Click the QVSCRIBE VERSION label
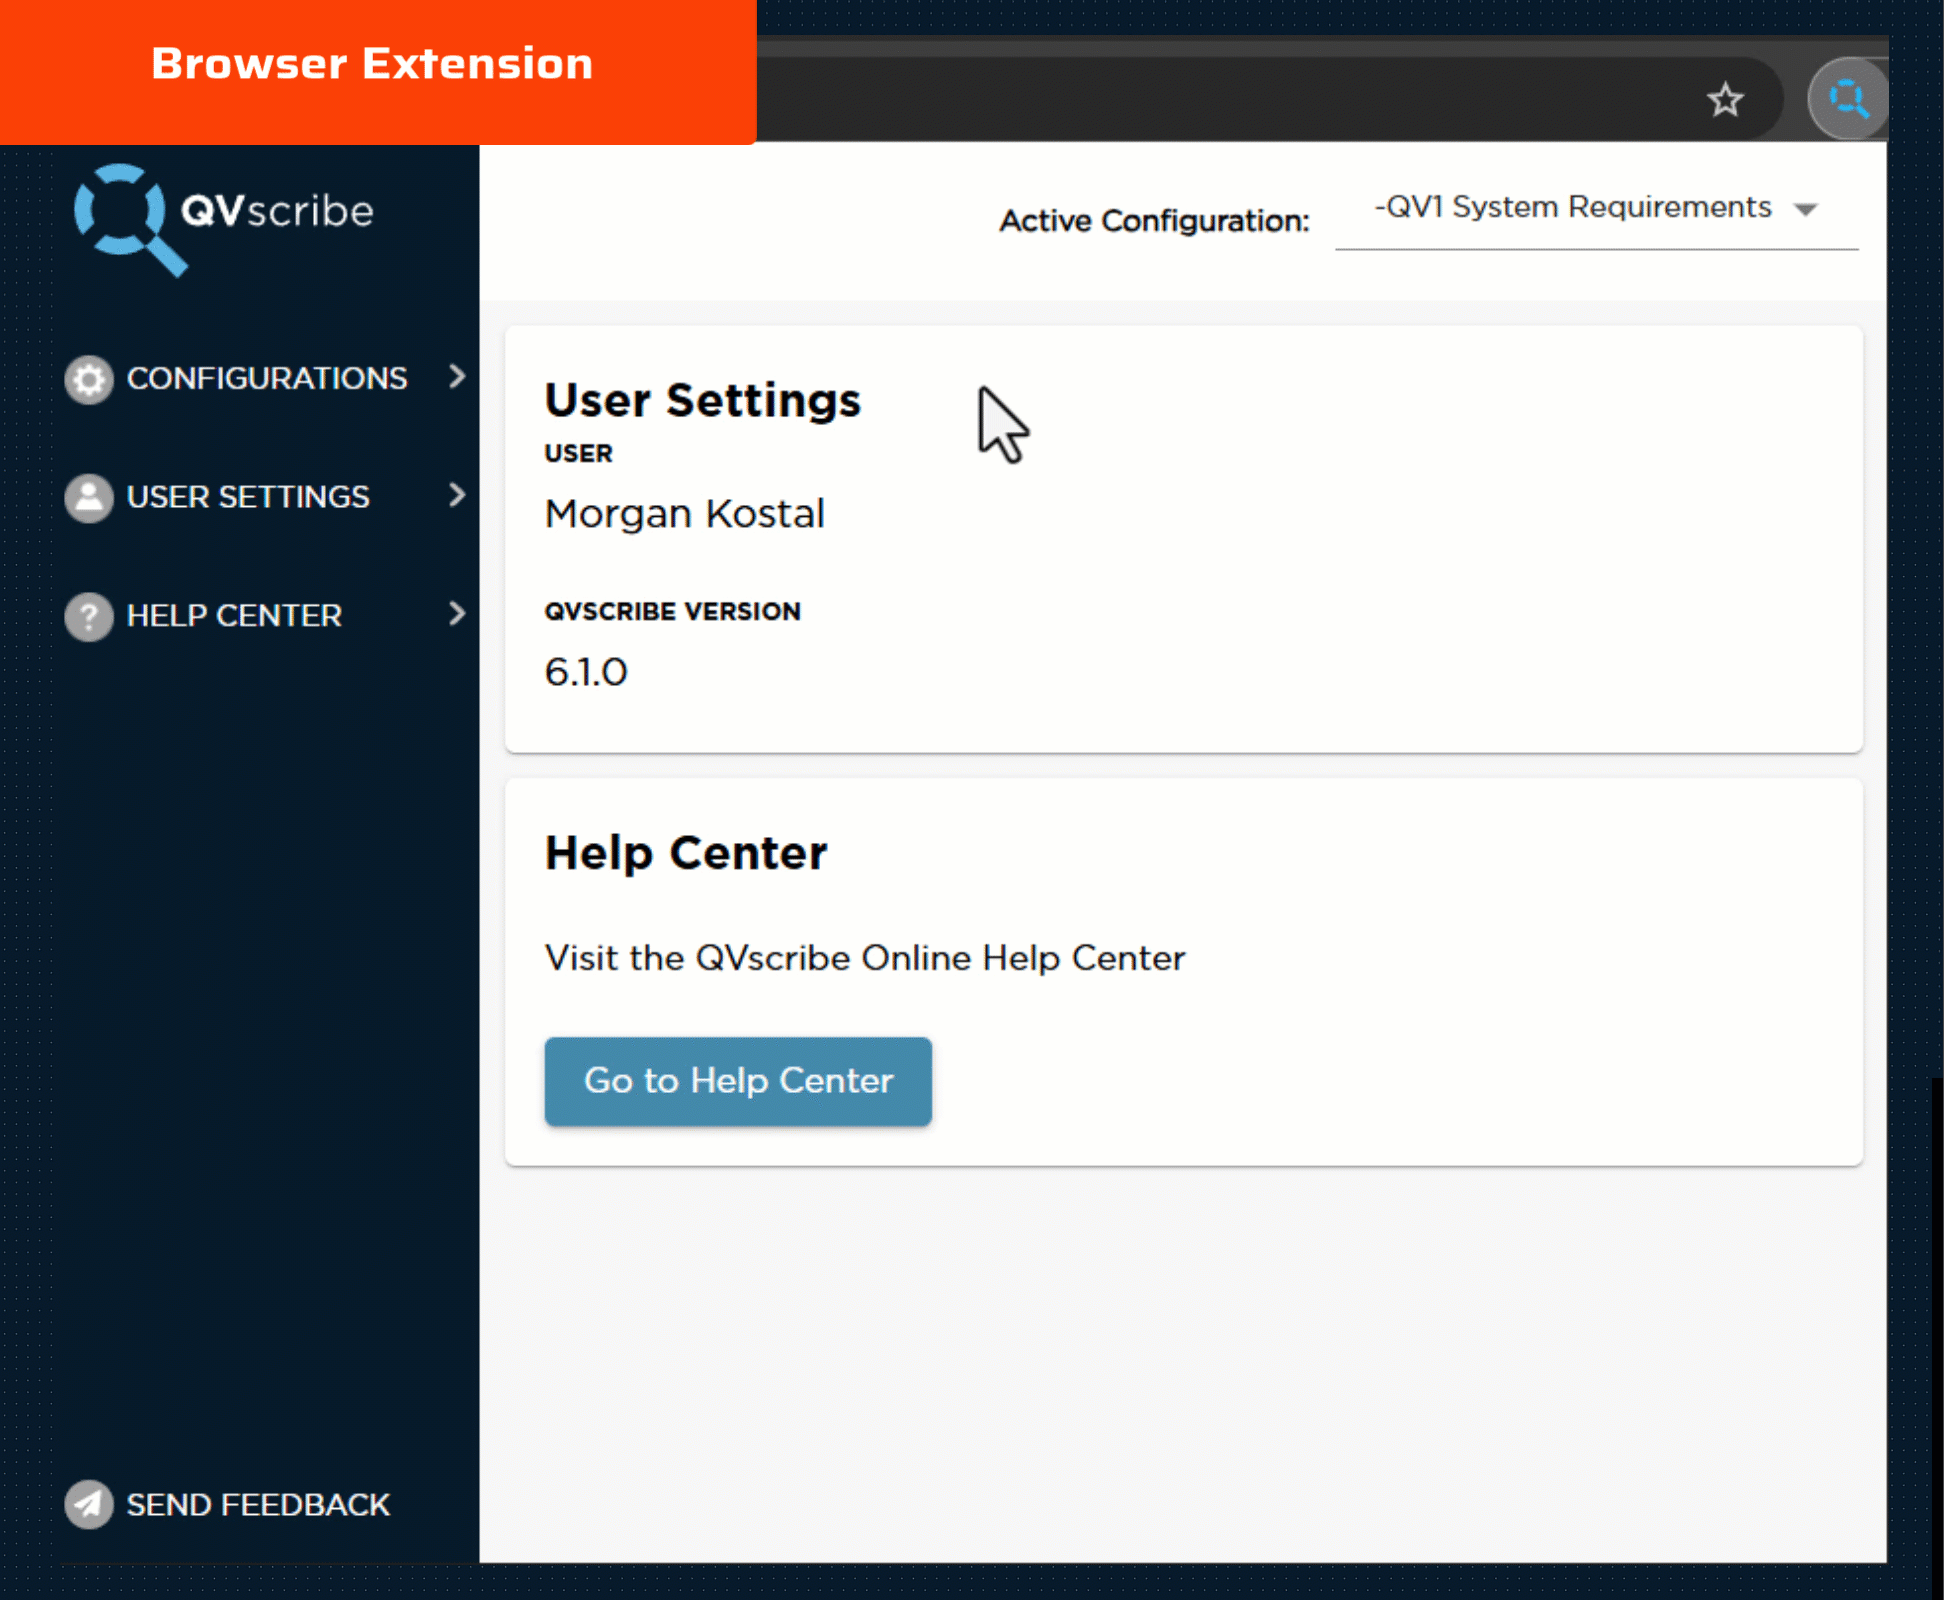The image size is (1944, 1600). (x=672, y=611)
